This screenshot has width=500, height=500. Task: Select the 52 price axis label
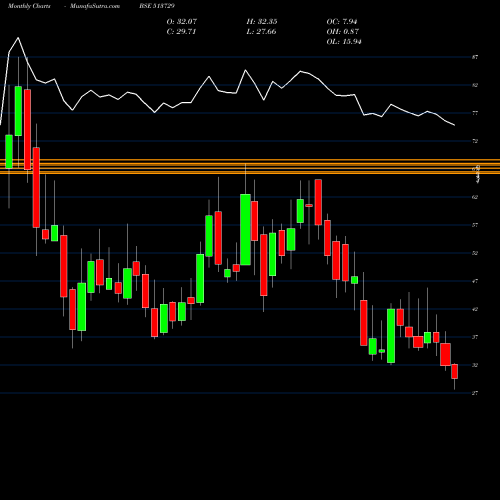[x=475, y=253]
